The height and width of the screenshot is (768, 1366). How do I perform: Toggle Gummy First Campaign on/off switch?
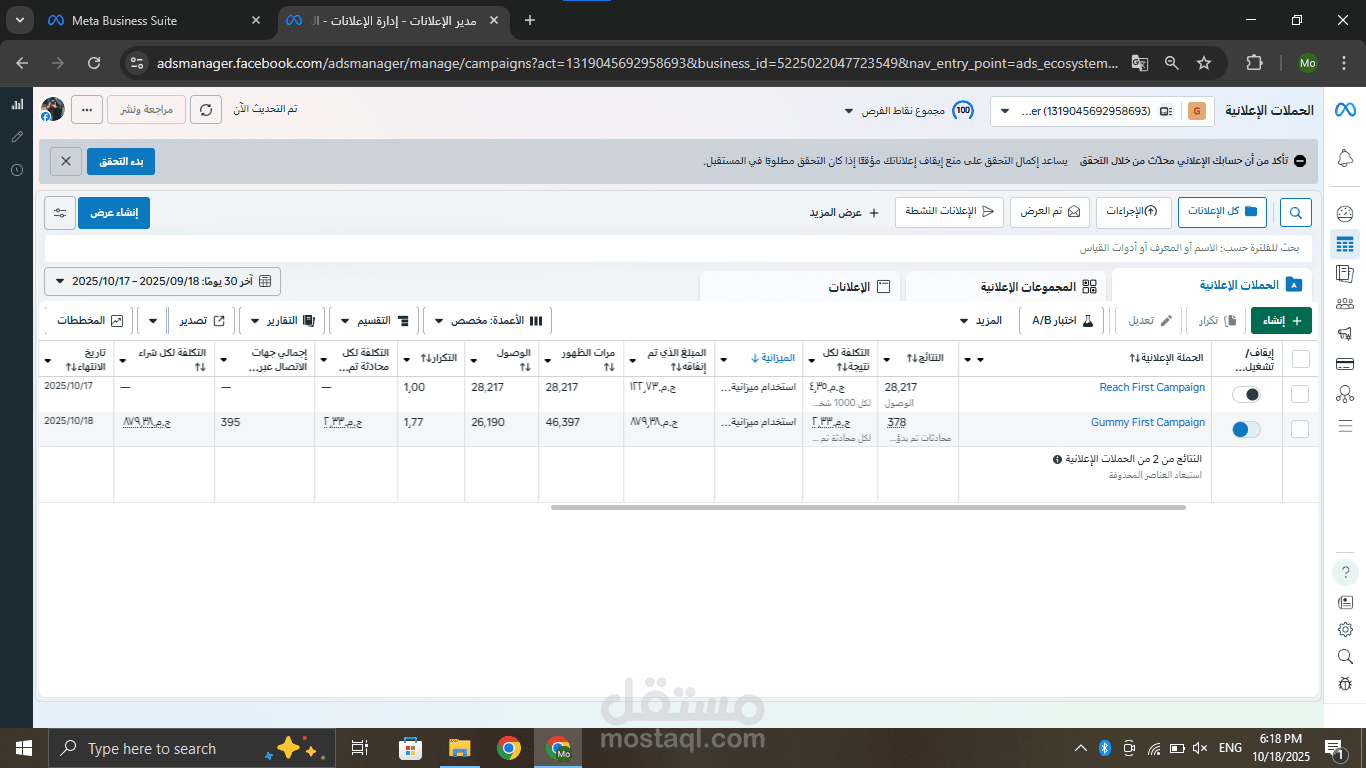click(x=1246, y=429)
